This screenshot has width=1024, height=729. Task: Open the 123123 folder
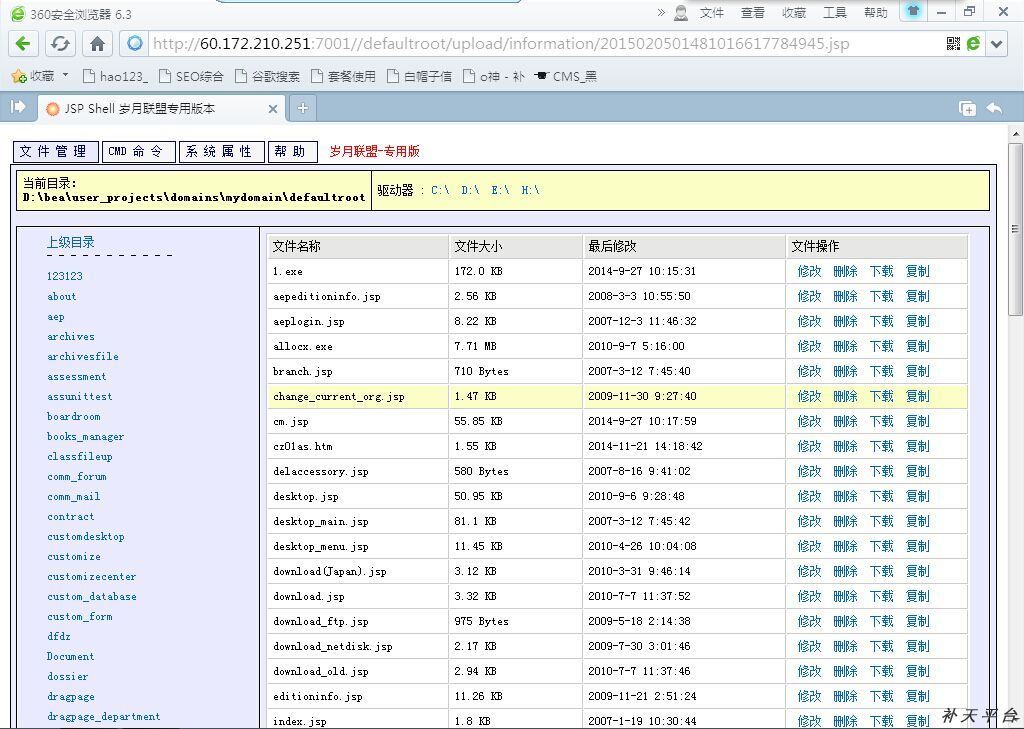65,276
